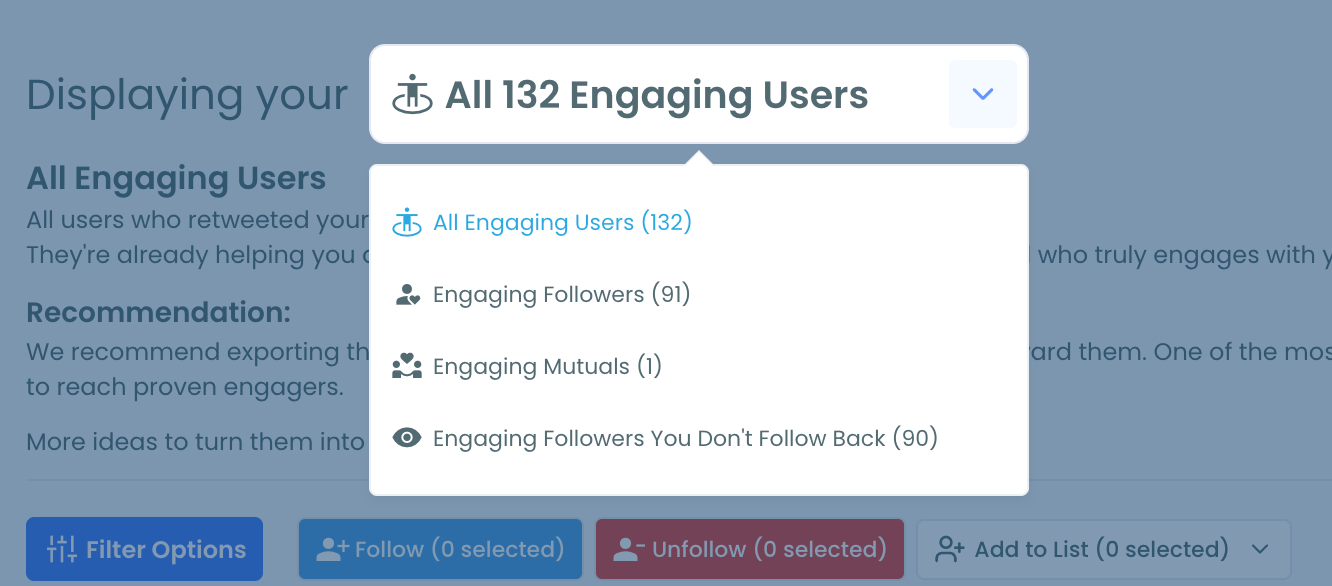Click the remove-person icon on Unfollow button
The image size is (1332, 586).
click(x=629, y=549)
